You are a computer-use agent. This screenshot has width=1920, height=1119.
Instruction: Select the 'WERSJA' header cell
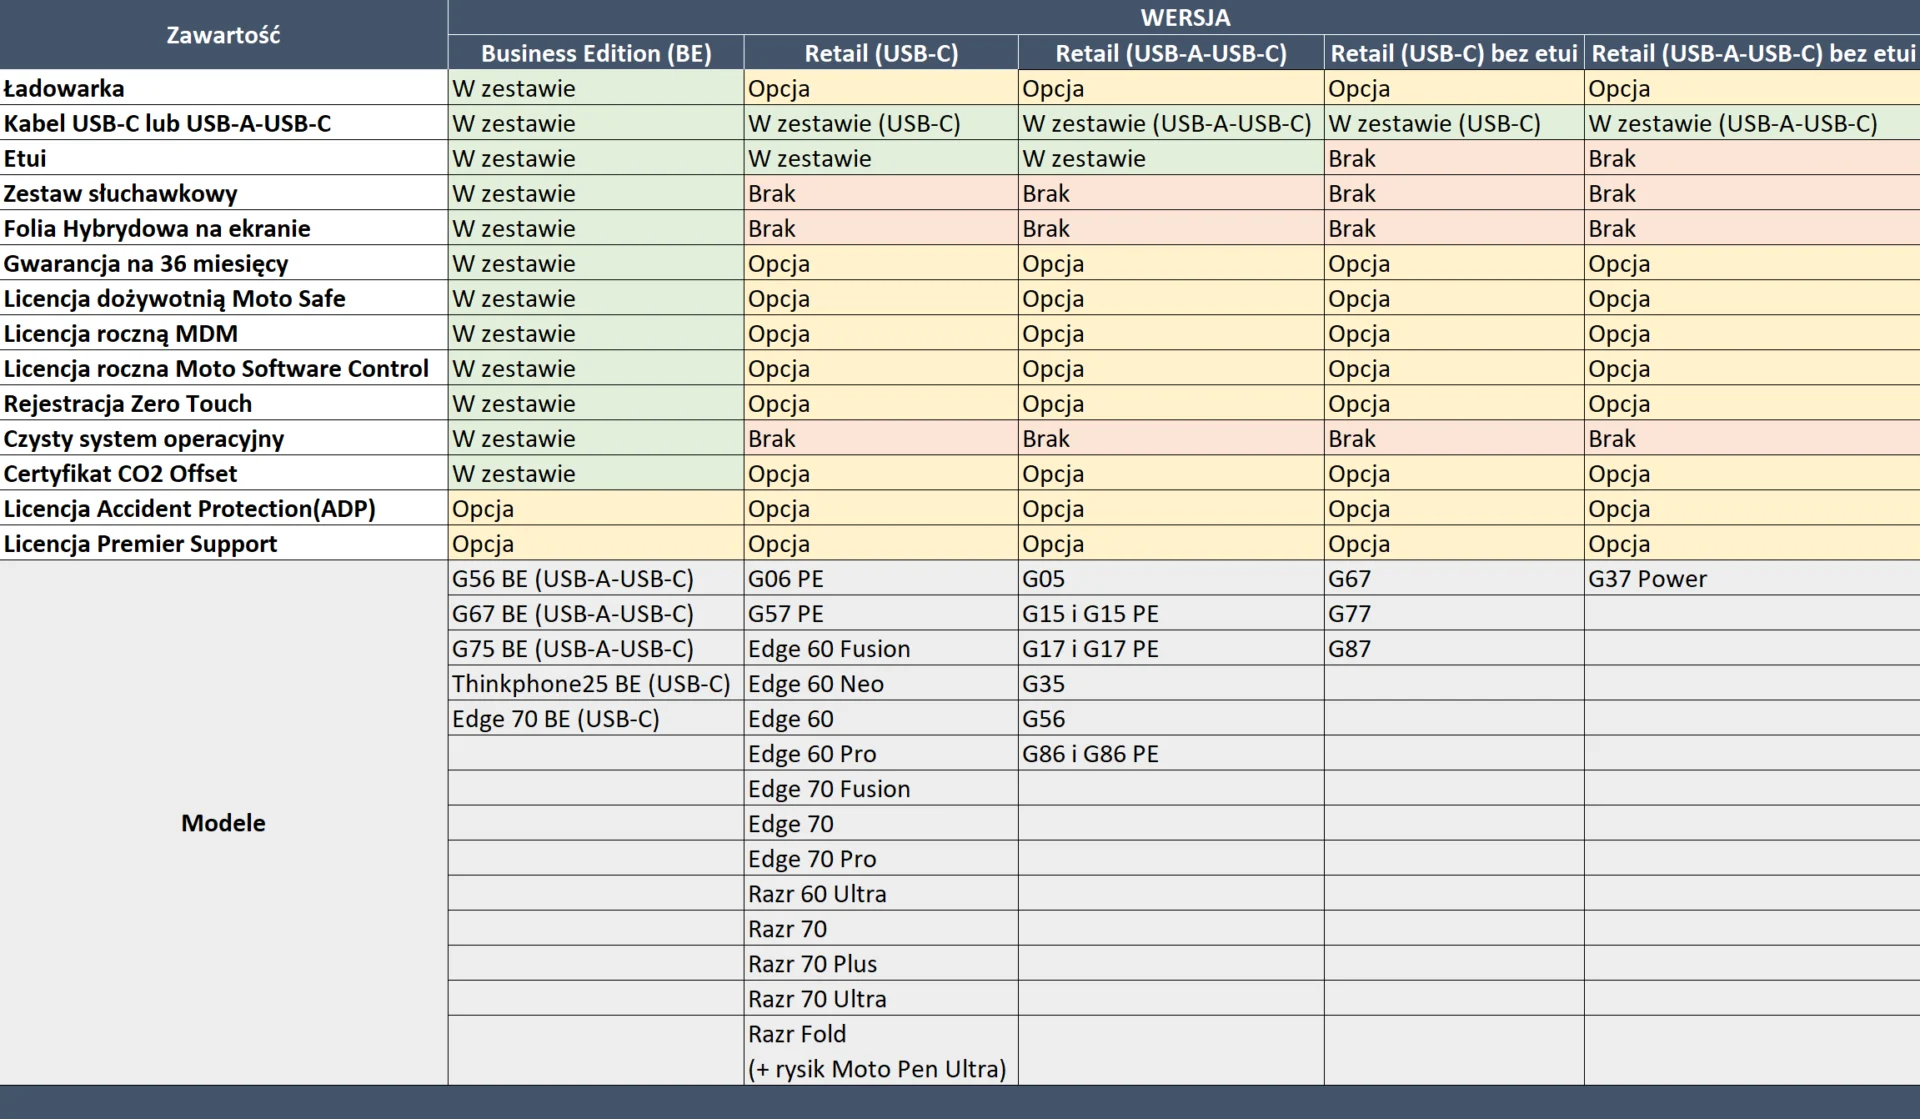pos(1184,17)
